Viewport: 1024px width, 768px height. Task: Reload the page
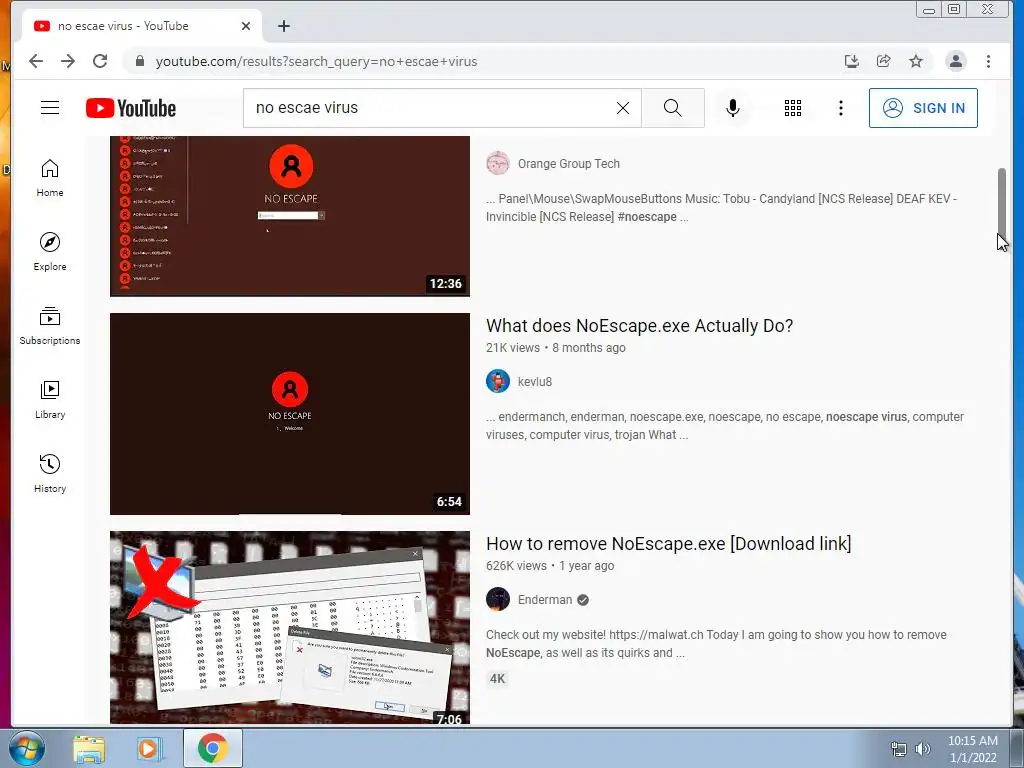100,61
